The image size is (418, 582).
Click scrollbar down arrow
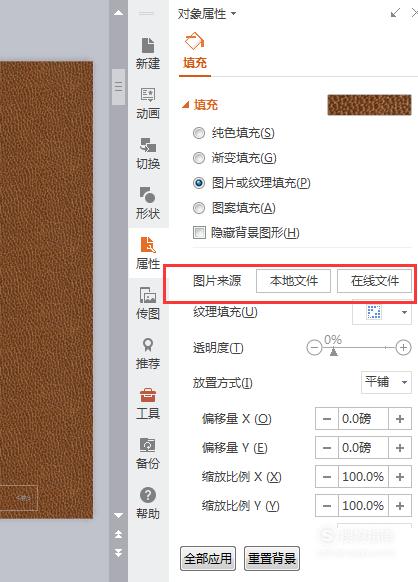118,515
